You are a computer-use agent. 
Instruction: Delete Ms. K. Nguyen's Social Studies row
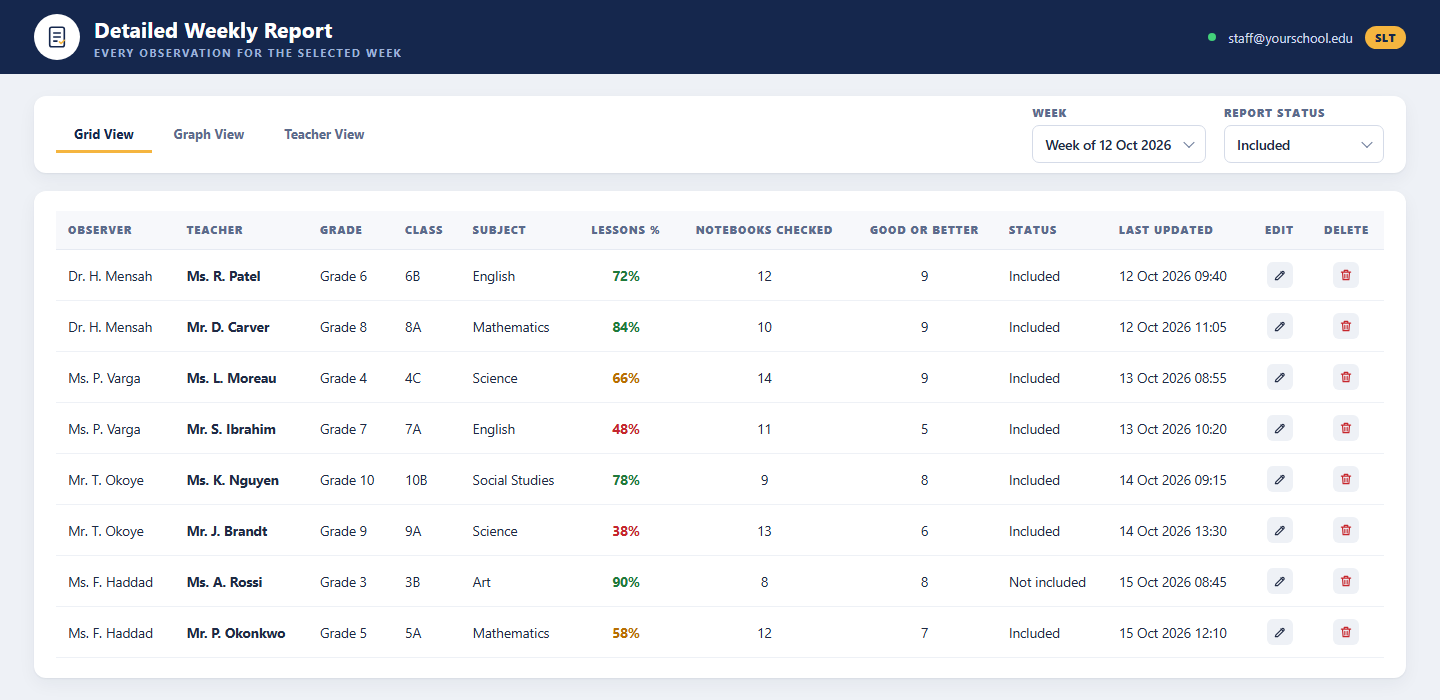(x=1345, y=479)
